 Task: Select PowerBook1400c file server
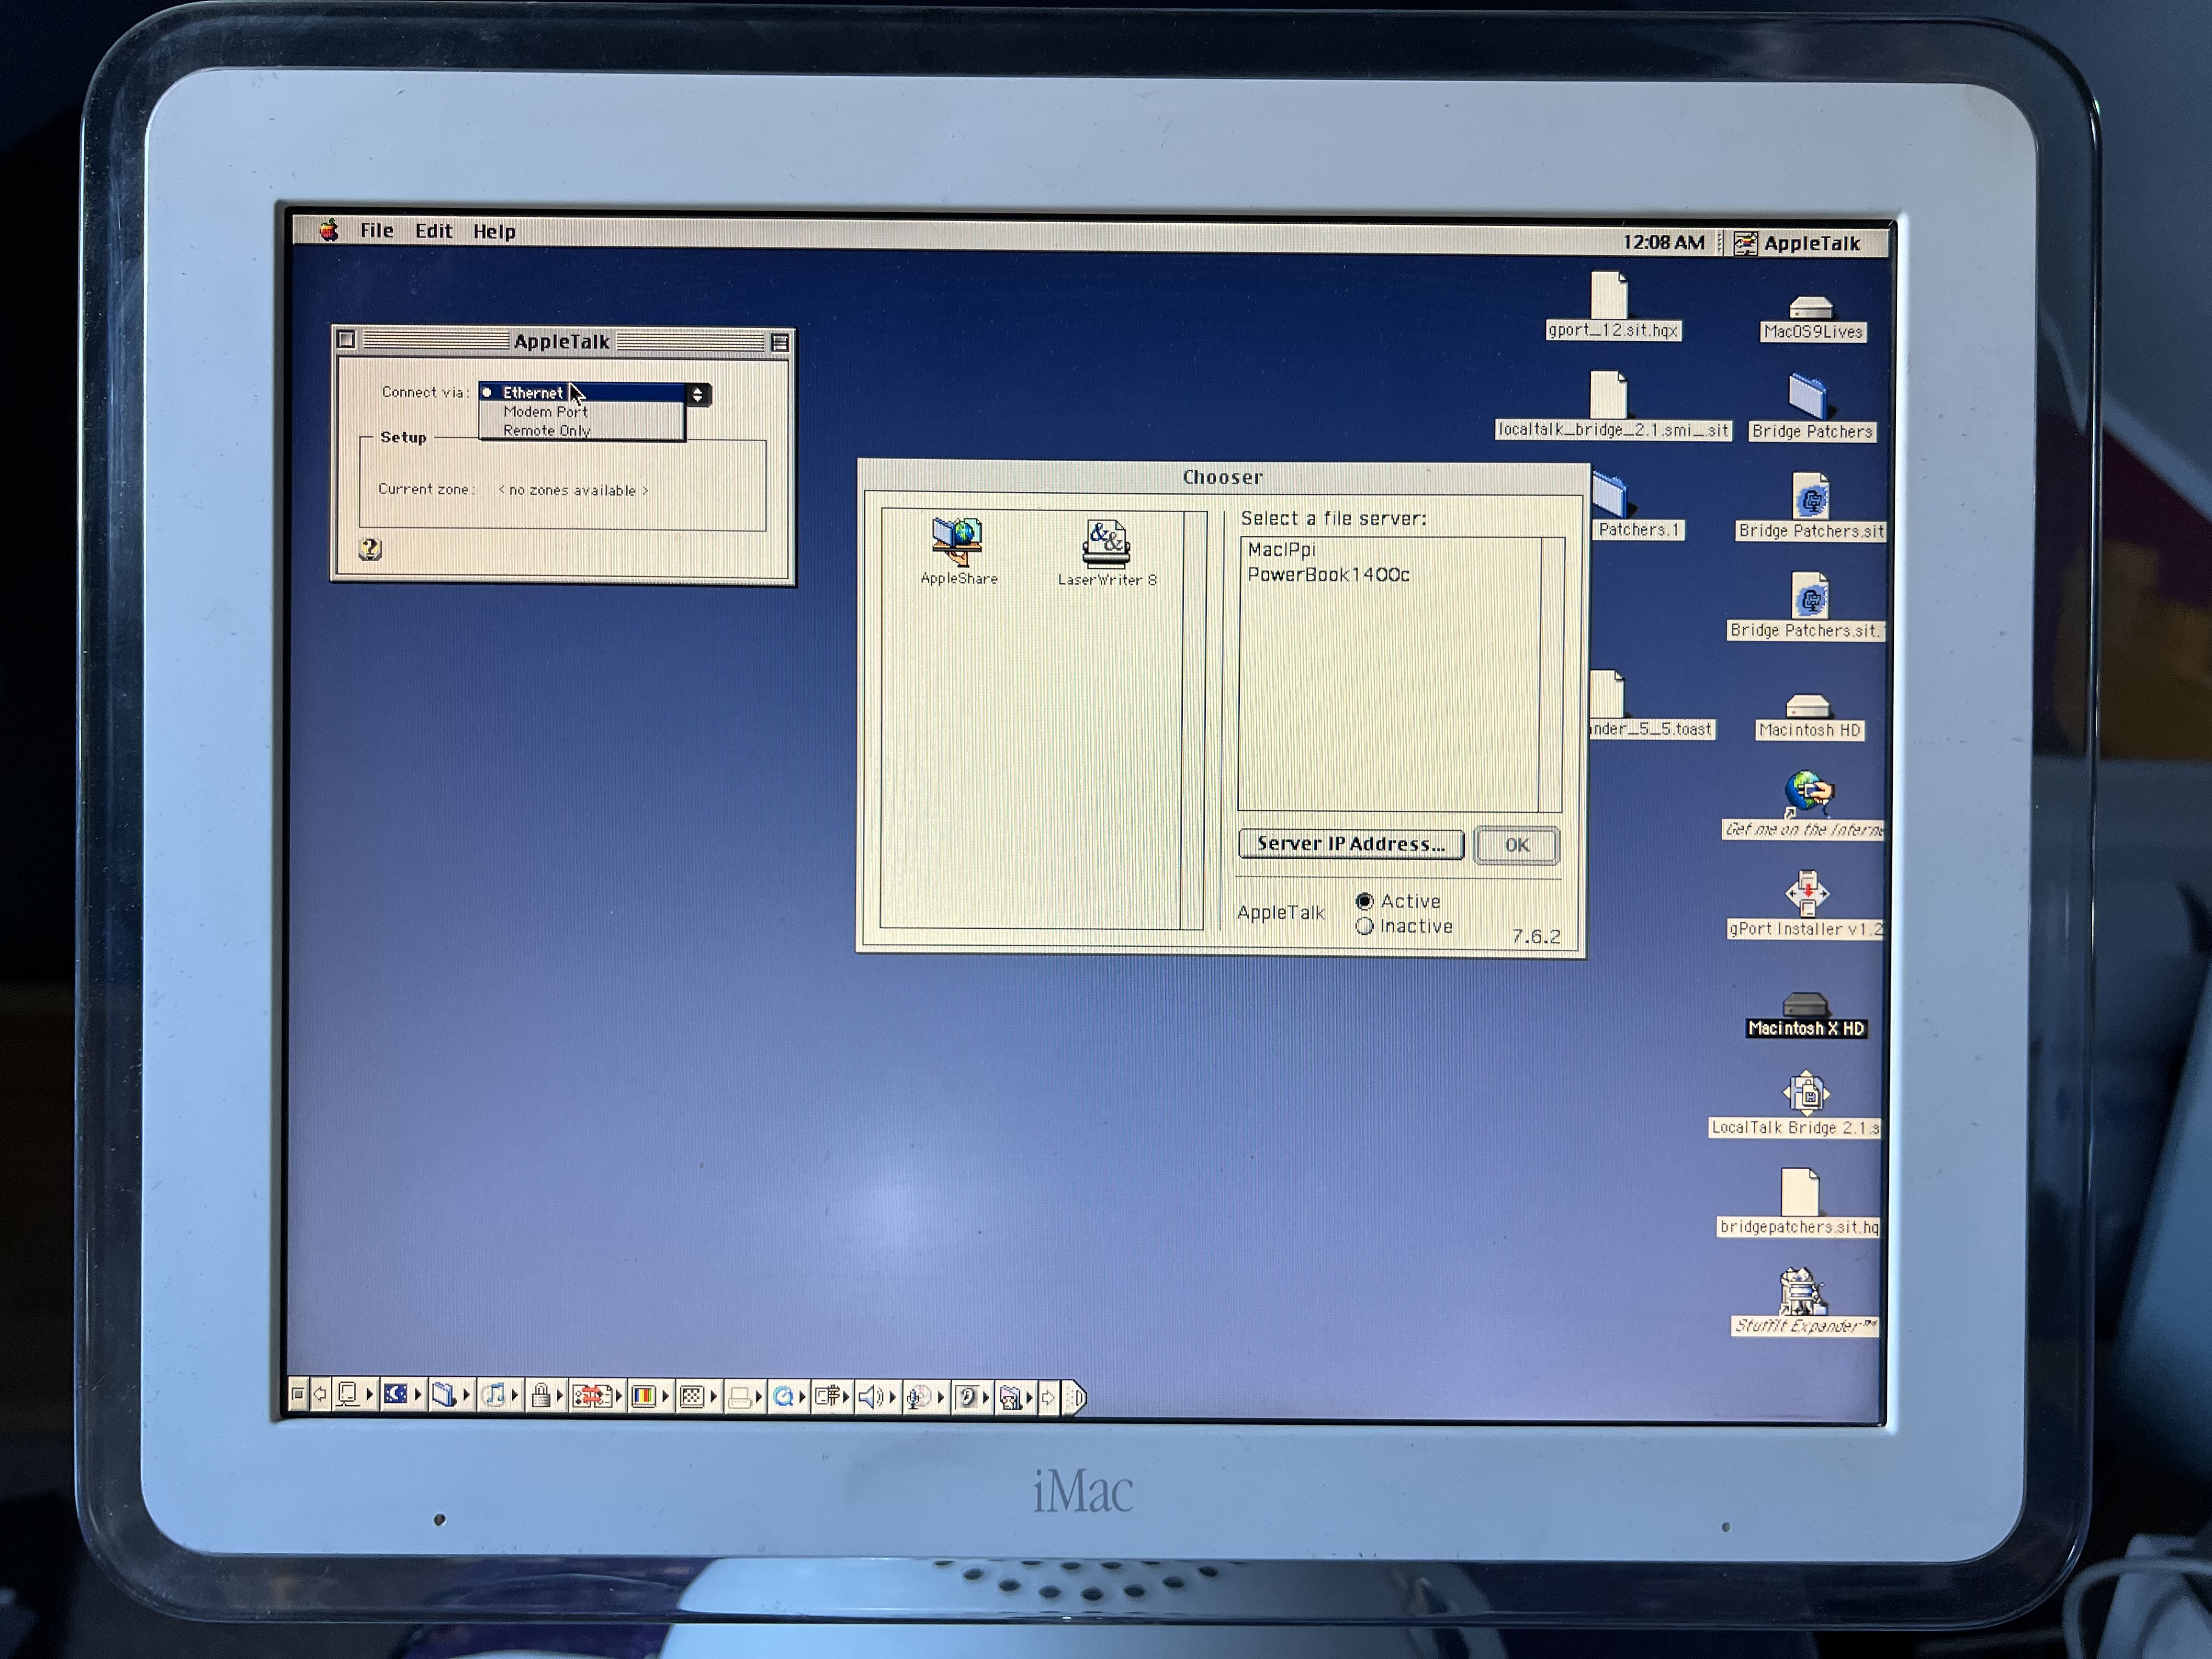click(x=1327, y=575)
